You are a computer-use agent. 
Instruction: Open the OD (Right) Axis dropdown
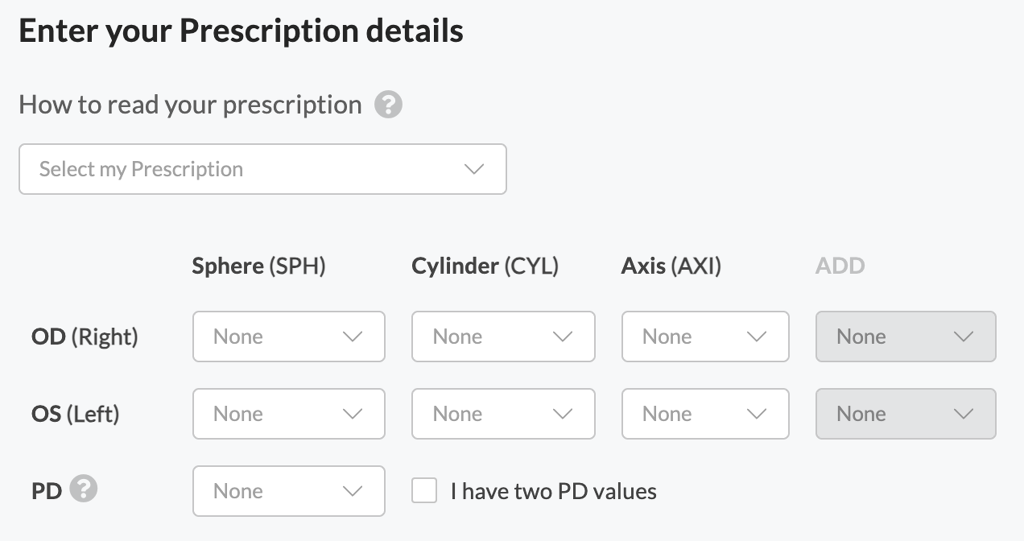coord(705,337)
